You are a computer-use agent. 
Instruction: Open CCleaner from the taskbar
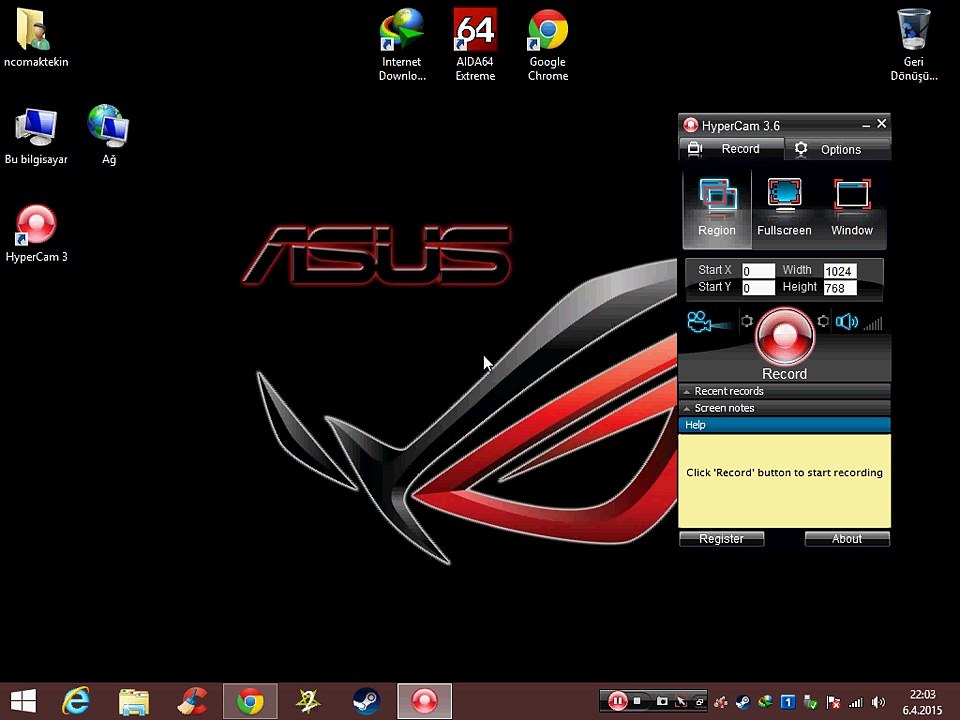tap(192, 701)
